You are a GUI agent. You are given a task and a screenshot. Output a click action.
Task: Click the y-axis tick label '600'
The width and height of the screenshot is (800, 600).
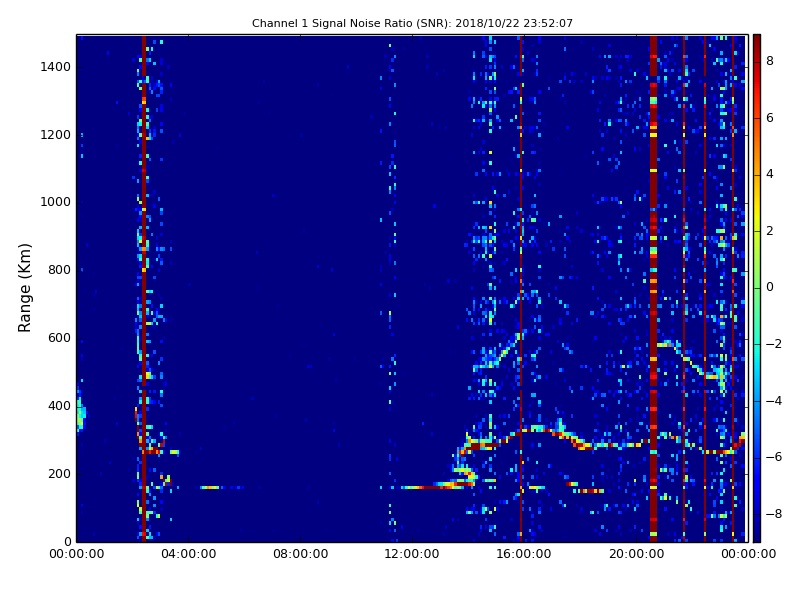(x=59, y=338)
